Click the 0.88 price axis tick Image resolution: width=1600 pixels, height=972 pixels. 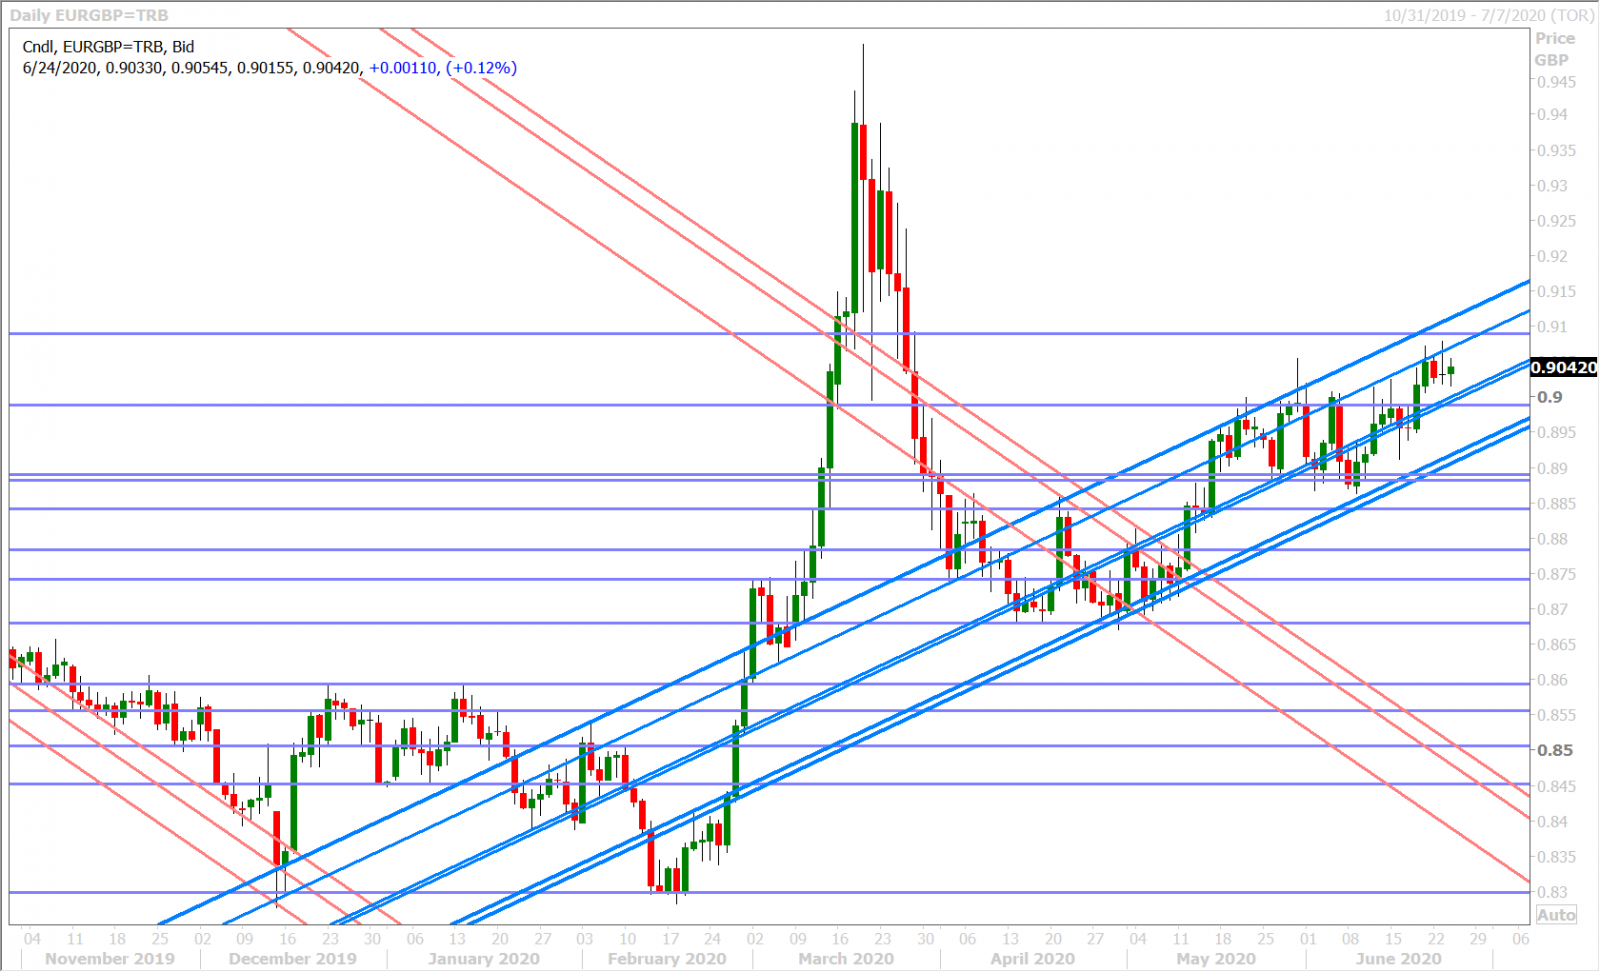click(1552, 539)
